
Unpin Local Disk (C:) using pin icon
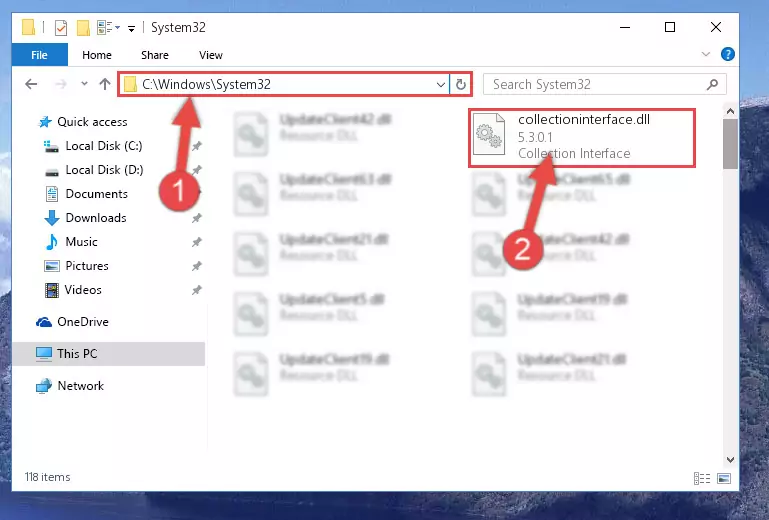197,146
